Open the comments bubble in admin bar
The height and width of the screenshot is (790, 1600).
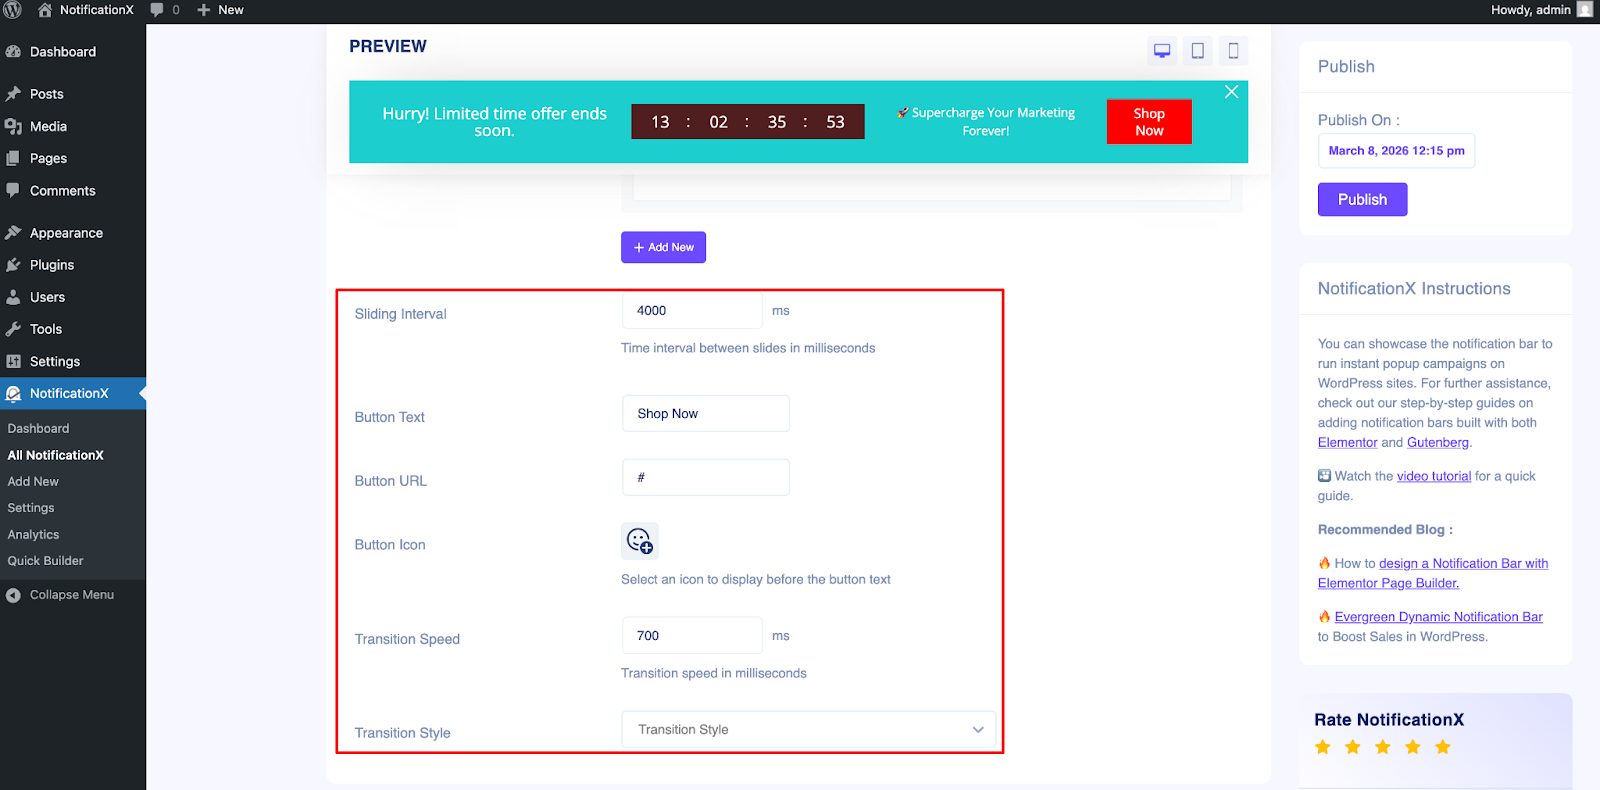165,10
